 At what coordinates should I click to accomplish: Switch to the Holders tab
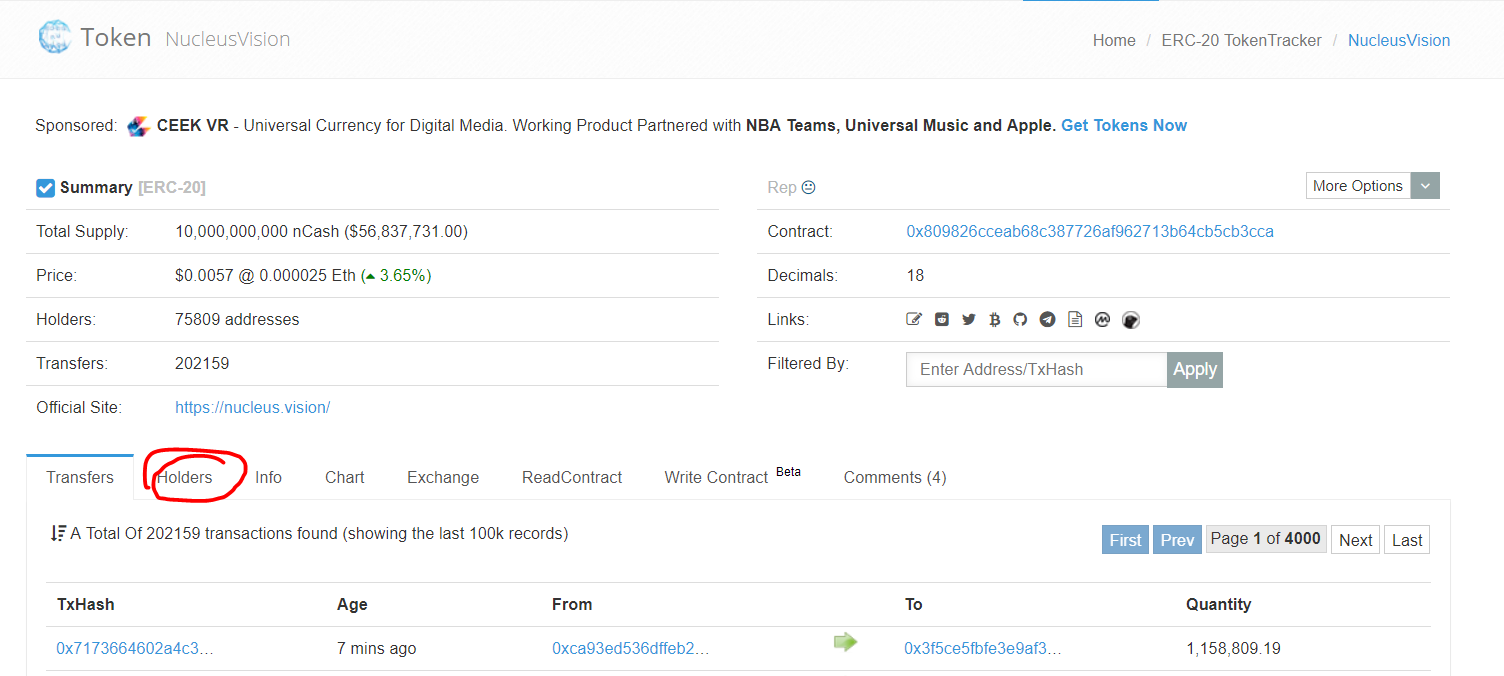[185, 477]
